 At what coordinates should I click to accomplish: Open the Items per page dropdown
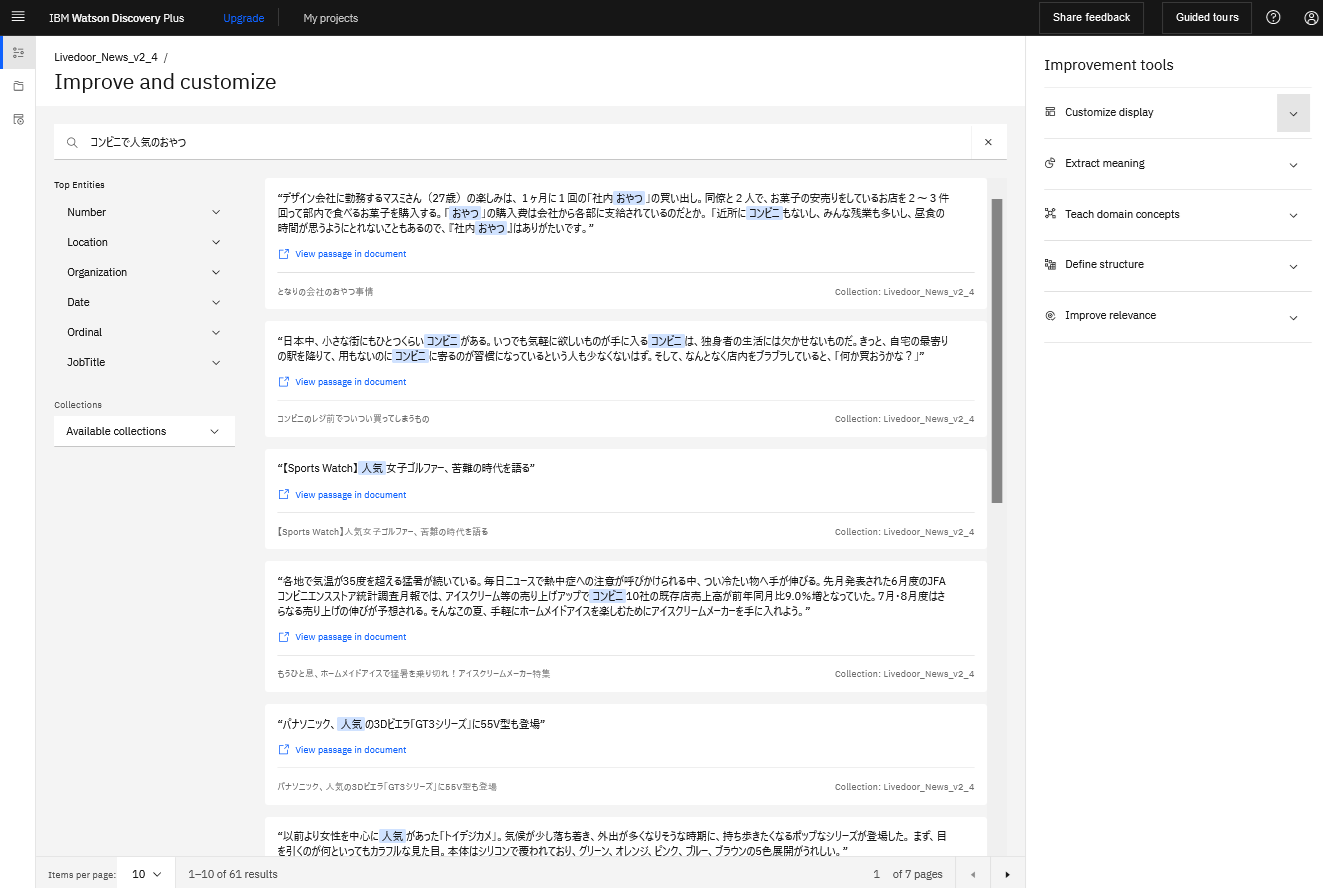(x=146, y=874)
